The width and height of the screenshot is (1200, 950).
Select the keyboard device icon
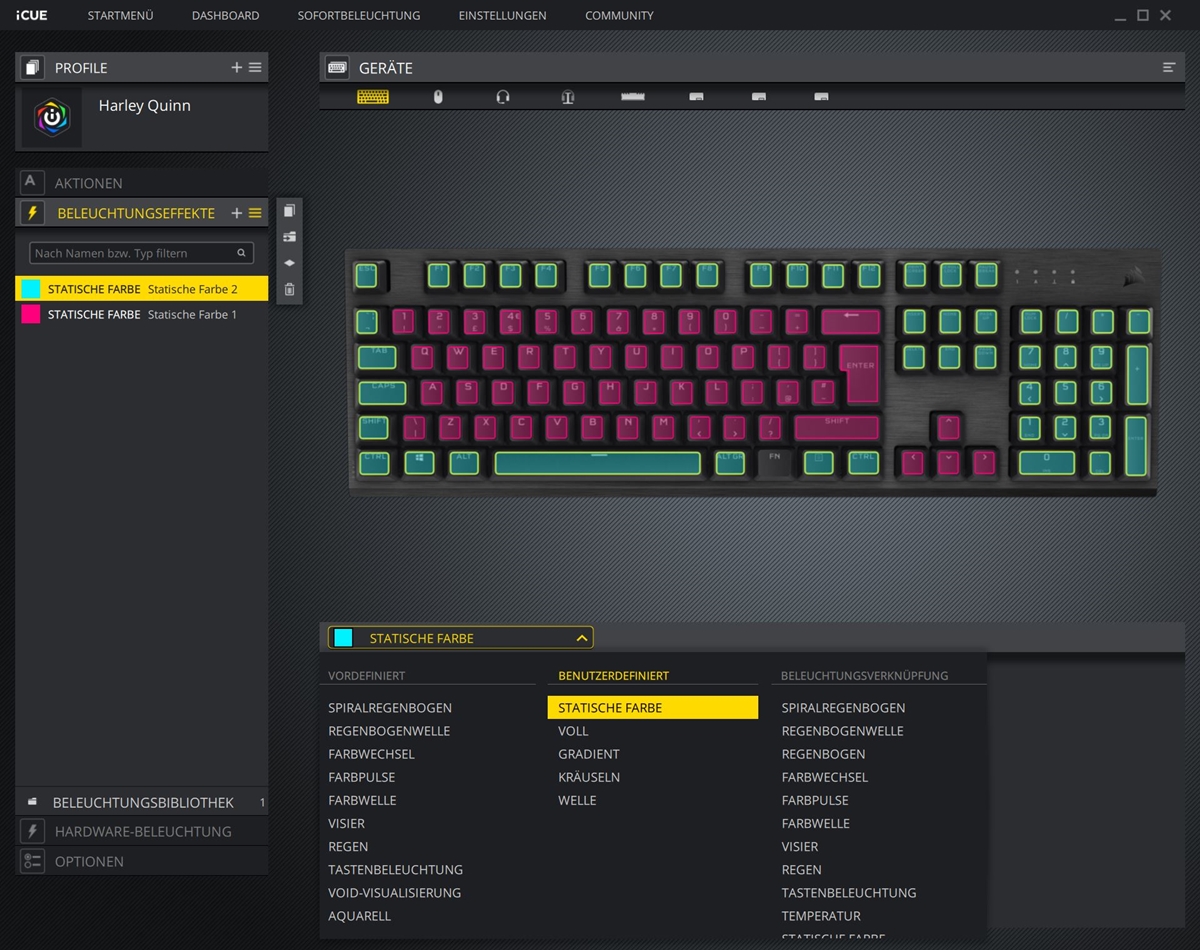click(x=373, y=97)
